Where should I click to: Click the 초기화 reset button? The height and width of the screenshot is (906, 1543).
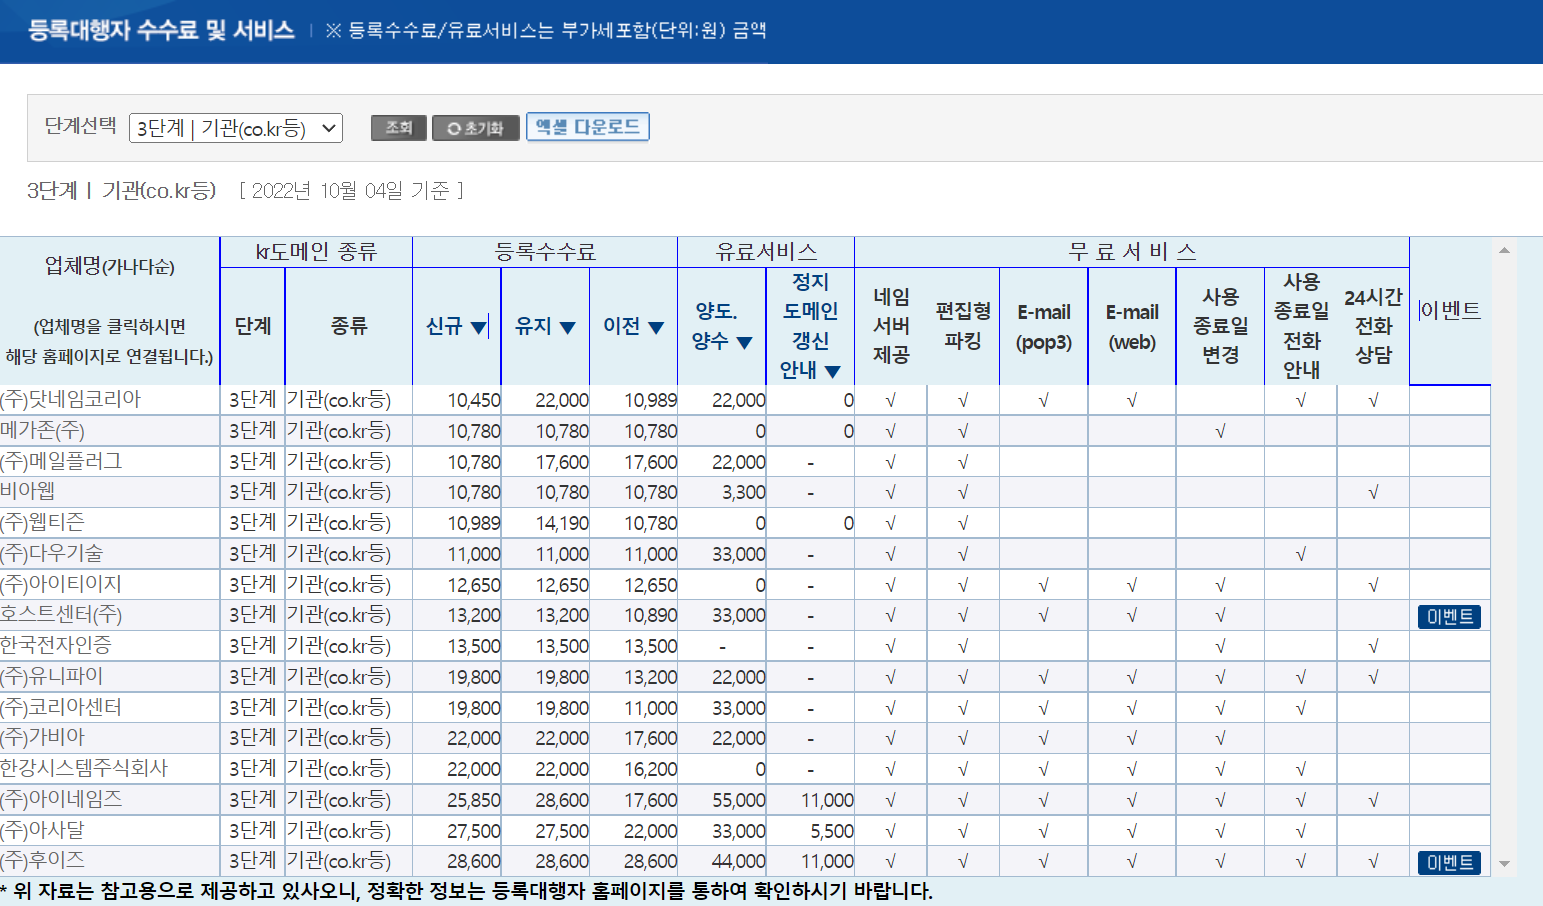(476, 128)
